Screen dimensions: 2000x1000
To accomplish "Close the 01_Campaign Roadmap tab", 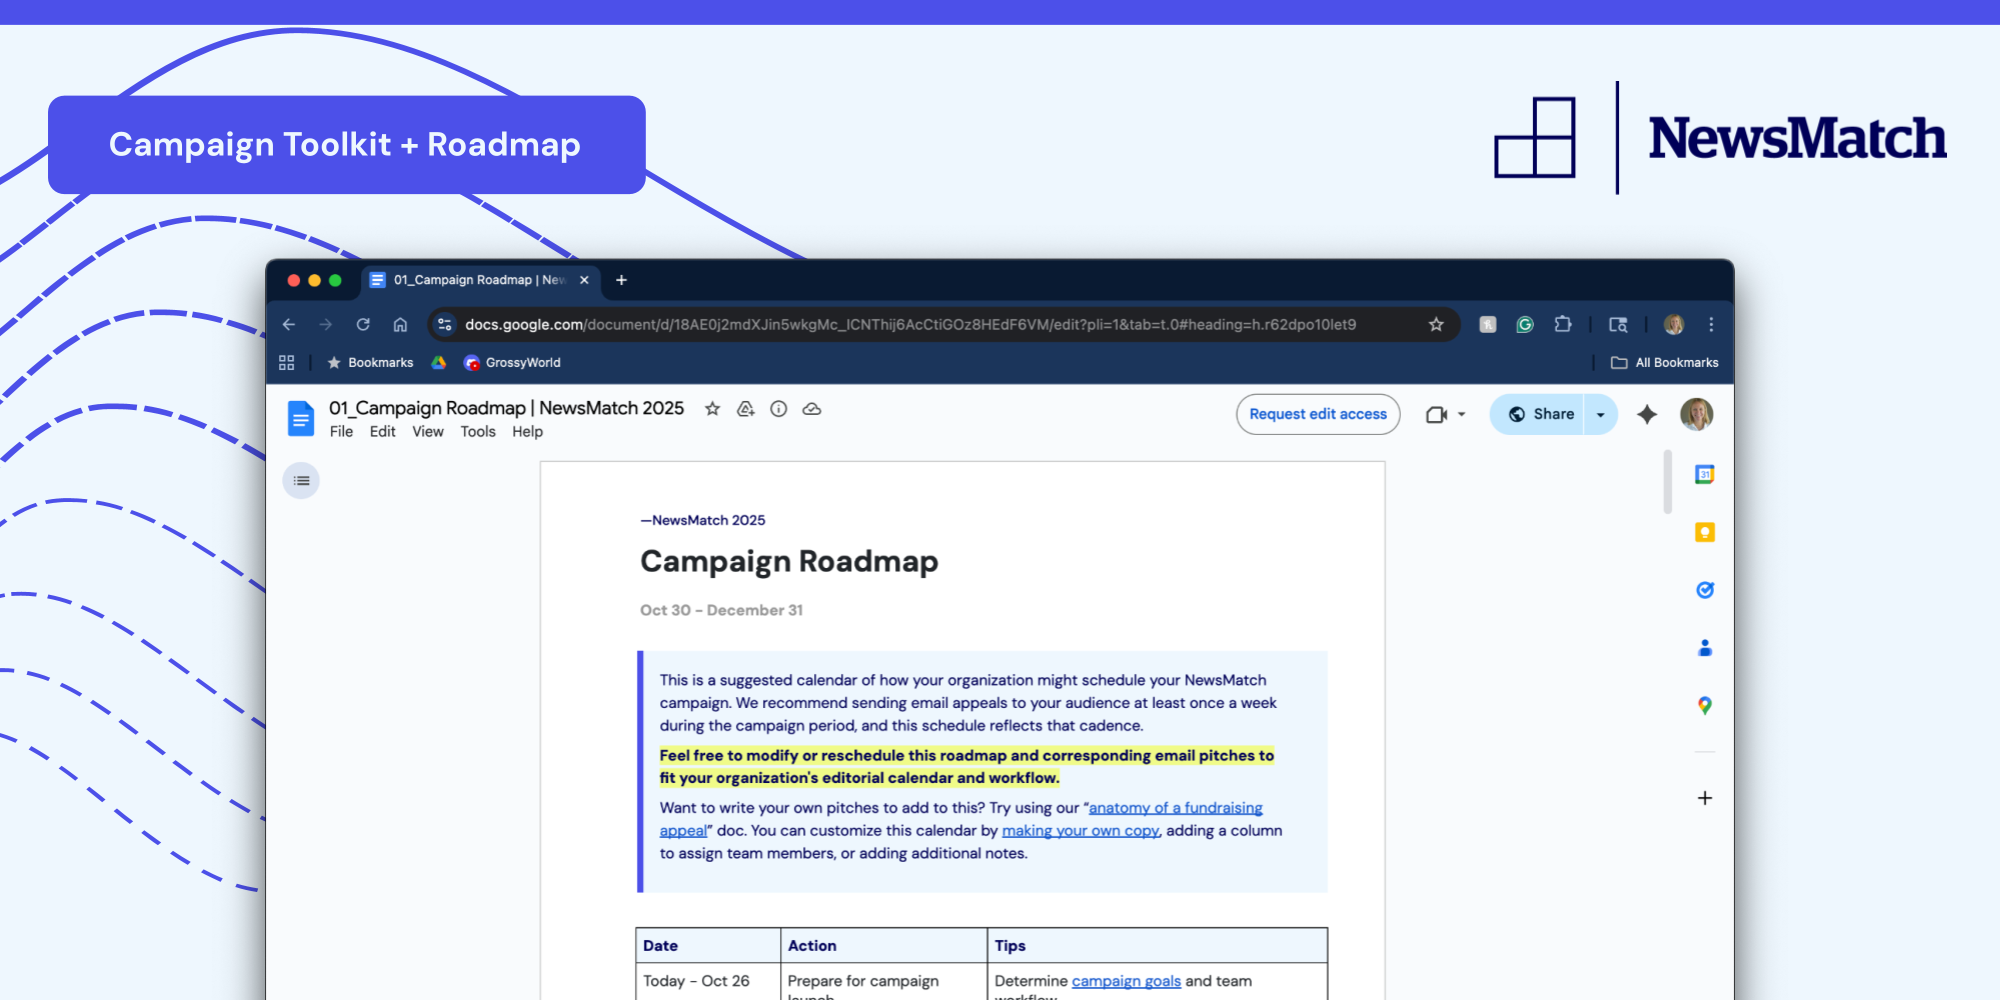I will click(x=584, y=280).
